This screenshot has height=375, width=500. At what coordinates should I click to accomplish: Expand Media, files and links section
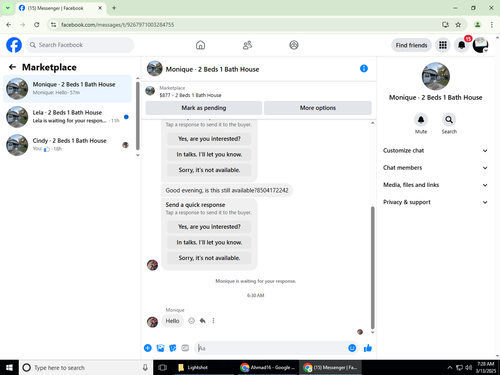click(x=435, y=185)
